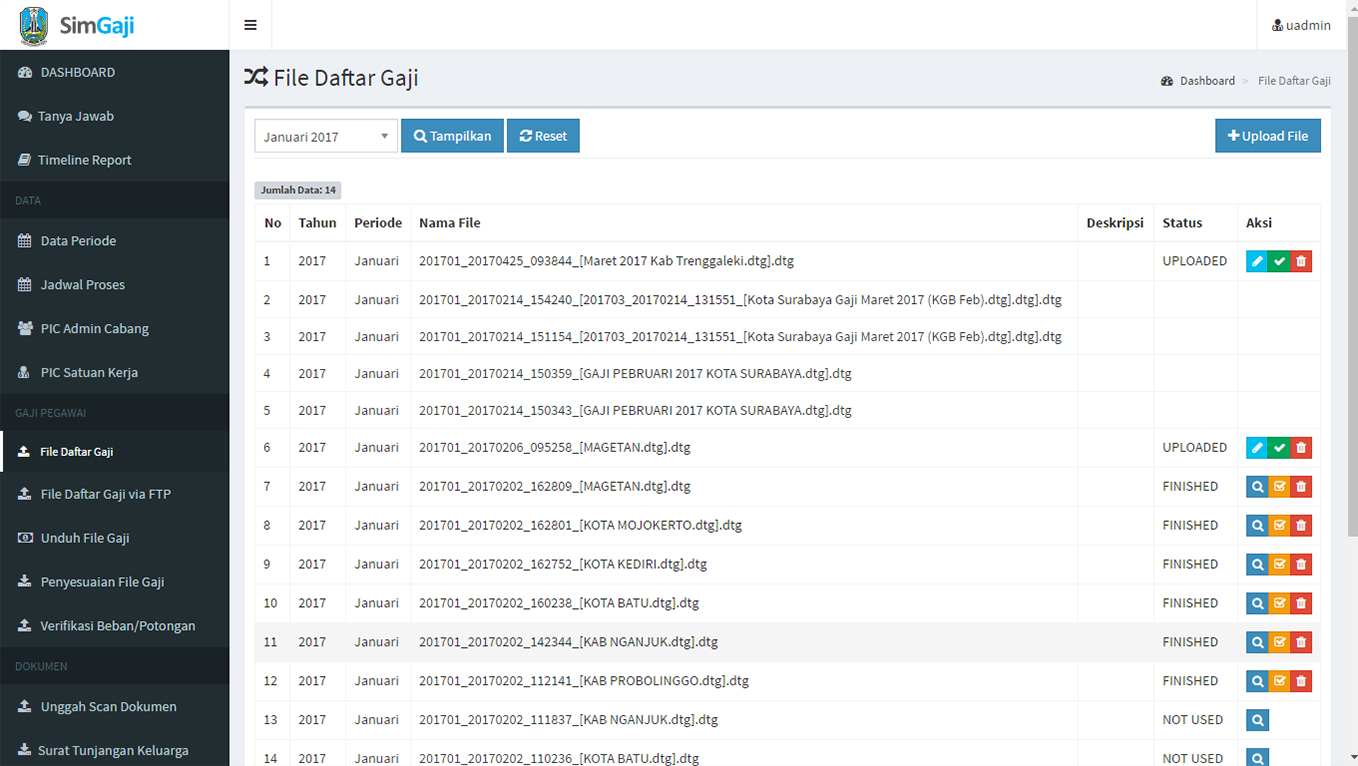This screenshot has height=766, width=1358.
Task: View row 13 KAB NGANJUK file details
Action: (x=1257, y=720)
